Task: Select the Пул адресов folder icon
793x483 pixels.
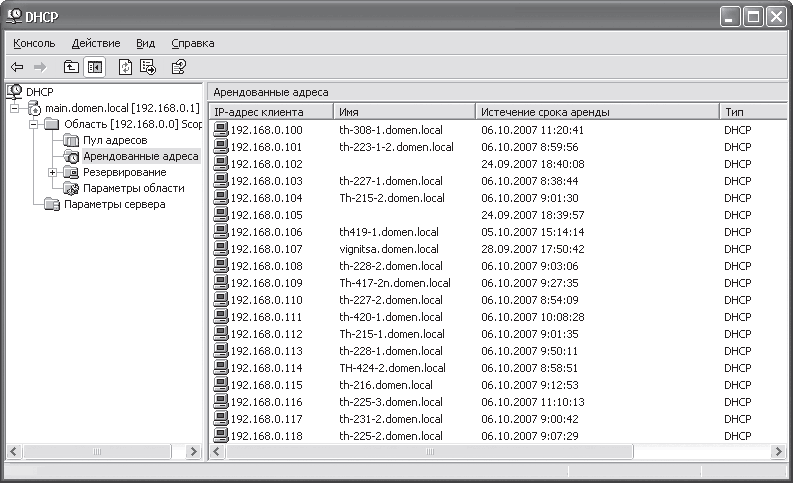Action: point(71,140)
